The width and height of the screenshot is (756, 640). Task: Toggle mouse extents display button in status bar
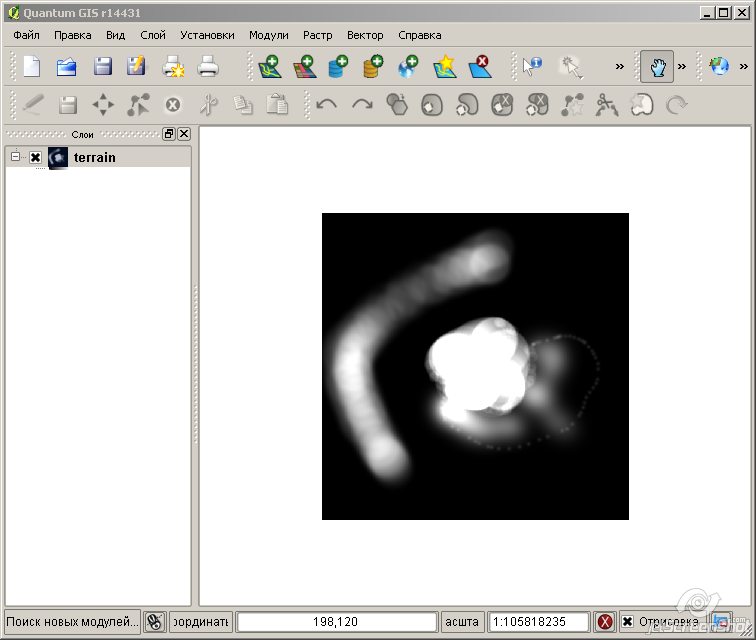tap(154, 622)
